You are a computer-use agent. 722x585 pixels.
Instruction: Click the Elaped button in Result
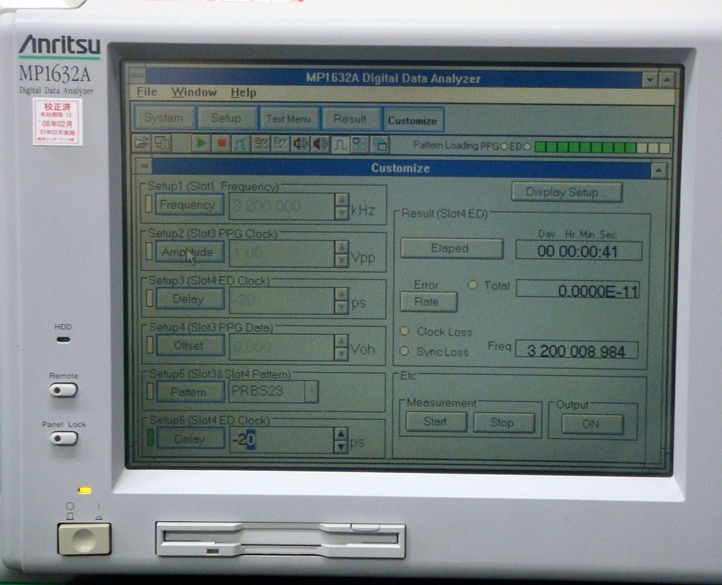pyautogui.click(x=451, y=249)
